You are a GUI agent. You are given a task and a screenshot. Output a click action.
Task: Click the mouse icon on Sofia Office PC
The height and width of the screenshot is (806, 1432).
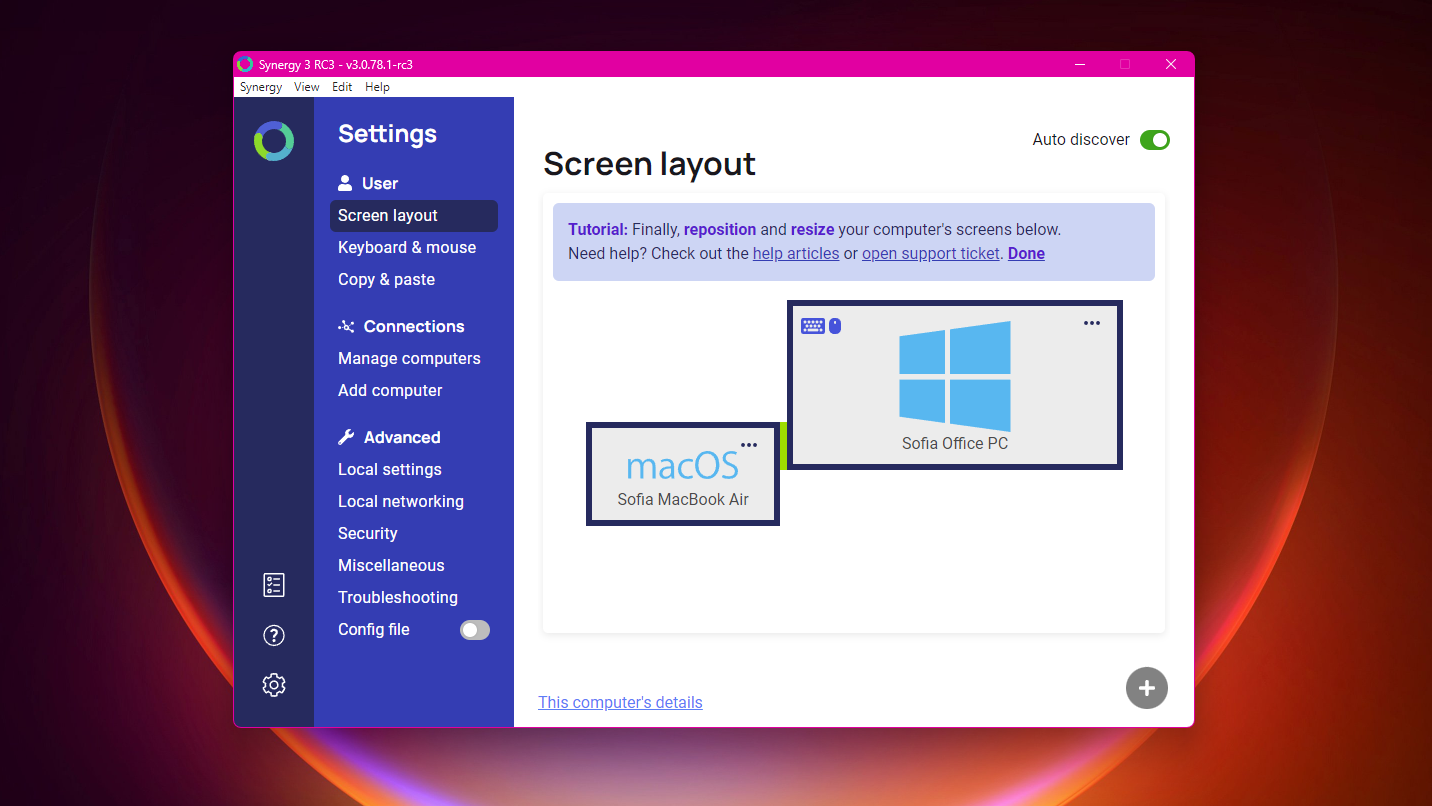(835, 326)
